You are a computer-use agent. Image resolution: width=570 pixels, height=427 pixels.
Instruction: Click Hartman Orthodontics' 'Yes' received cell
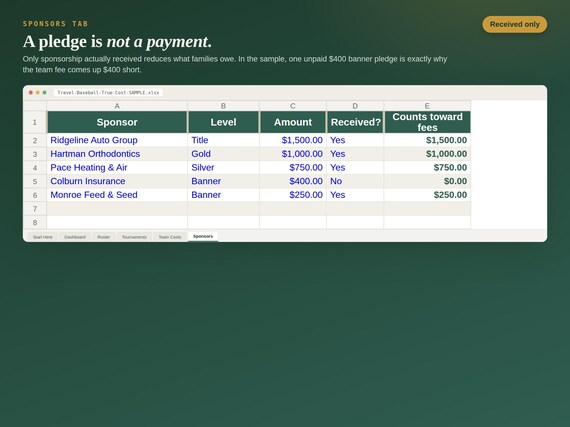[x=355, y=154]
